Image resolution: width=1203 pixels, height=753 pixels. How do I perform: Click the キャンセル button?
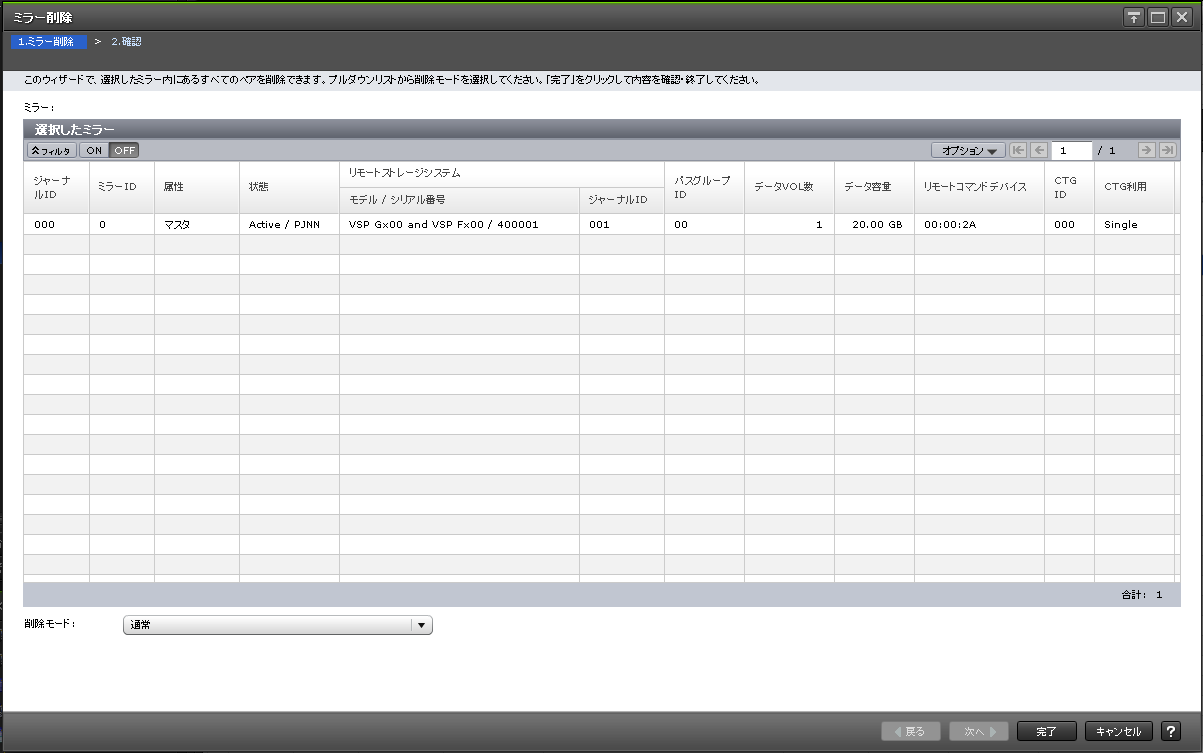[1119, 731]
